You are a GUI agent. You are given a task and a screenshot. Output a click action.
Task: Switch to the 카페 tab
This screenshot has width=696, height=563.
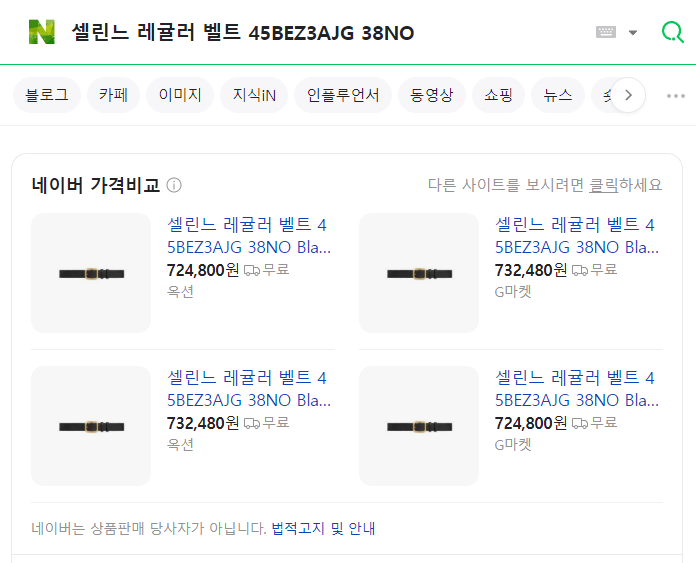(112, 95)
